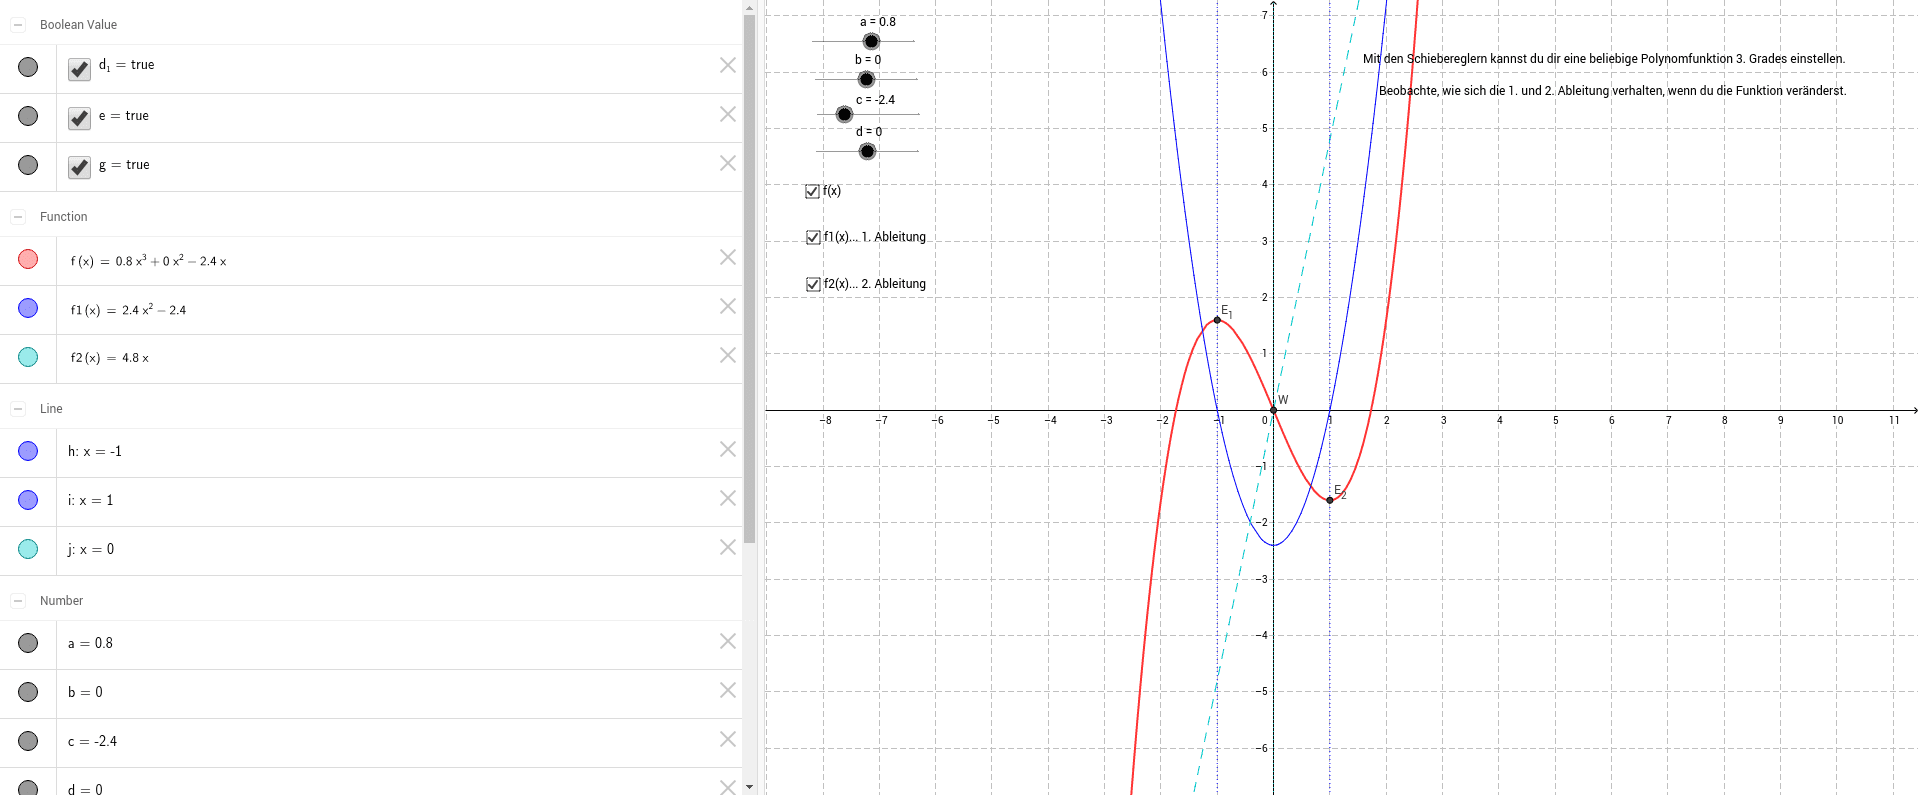This screenshot has width=1920, height=797.
Task: Delete the f2(x) = 4.8x row
Action: (x=728, y=355)
